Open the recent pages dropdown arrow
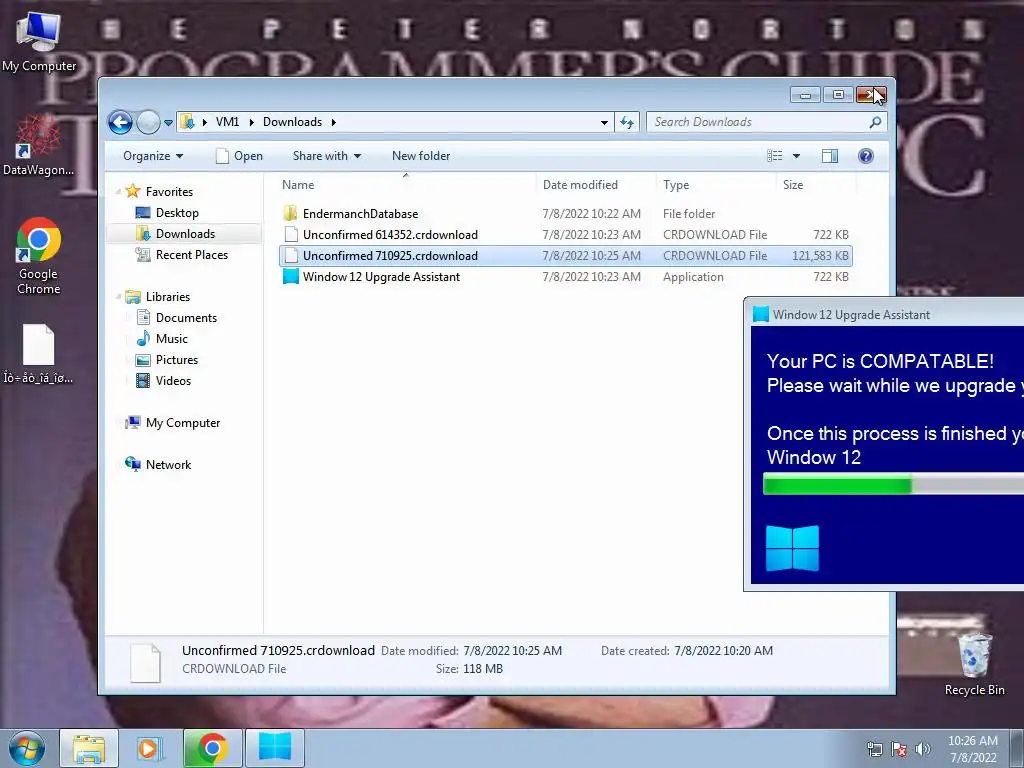Screen dimensions: 1024x768 pos(168,123)
